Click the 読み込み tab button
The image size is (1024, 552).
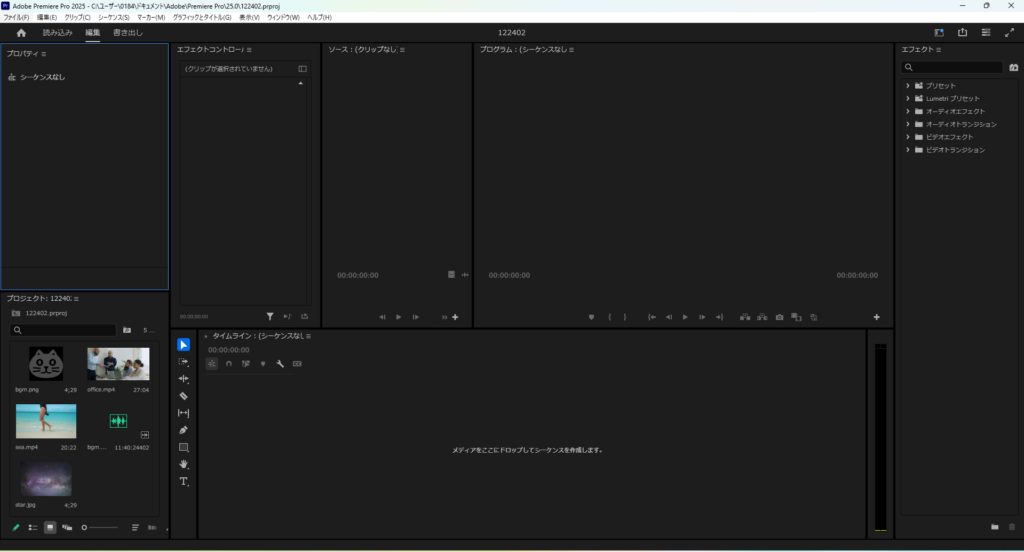coord(57,32)
